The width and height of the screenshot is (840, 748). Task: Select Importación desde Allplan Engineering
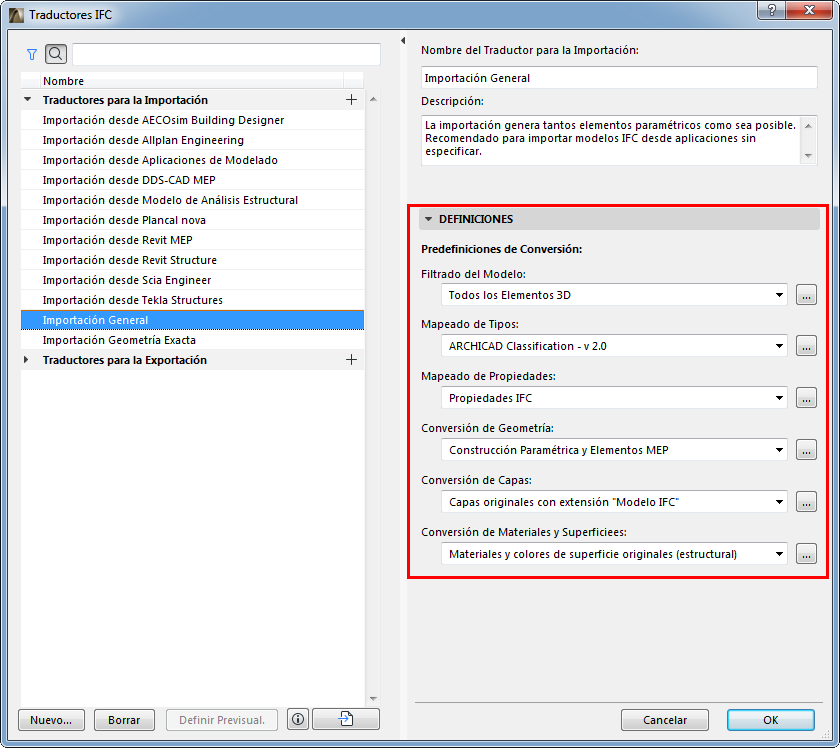click(192, 140)
